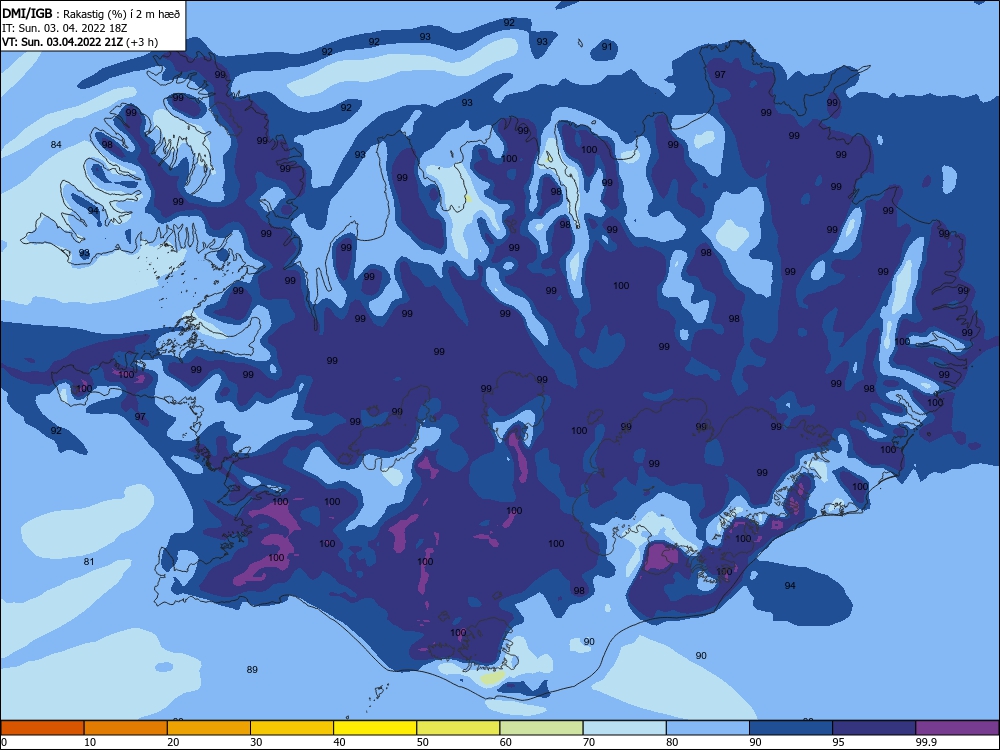Click the legend tick label "95"
This screenshot has height=750, width=1000.
839,742
